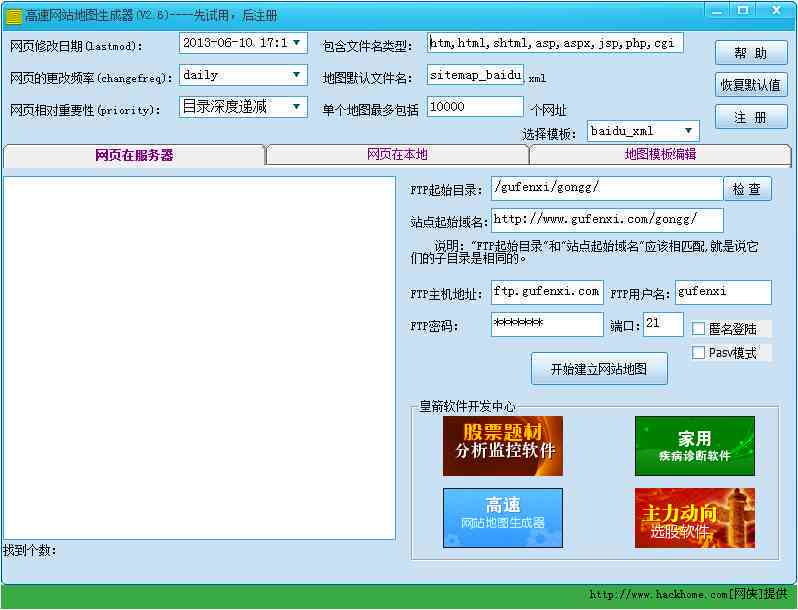Enable the 匿名登陆 checkbox
This screenshot has width=798, height=610.
[x=699, y=329]
